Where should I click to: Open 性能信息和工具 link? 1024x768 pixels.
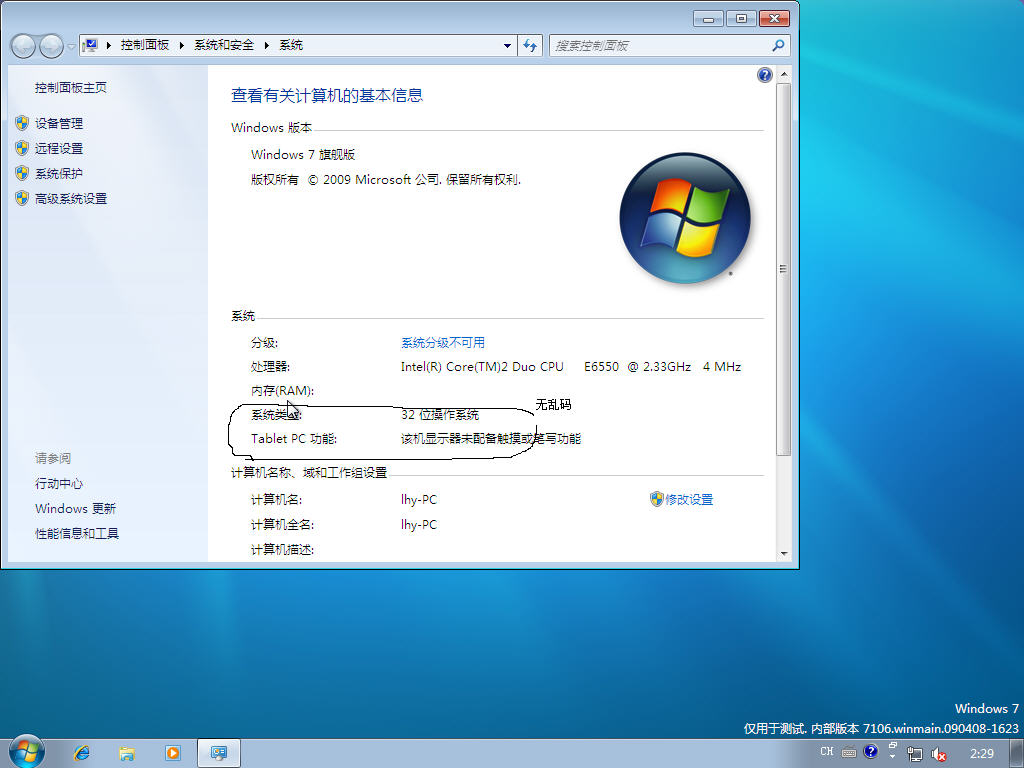[x=77, y=534]
